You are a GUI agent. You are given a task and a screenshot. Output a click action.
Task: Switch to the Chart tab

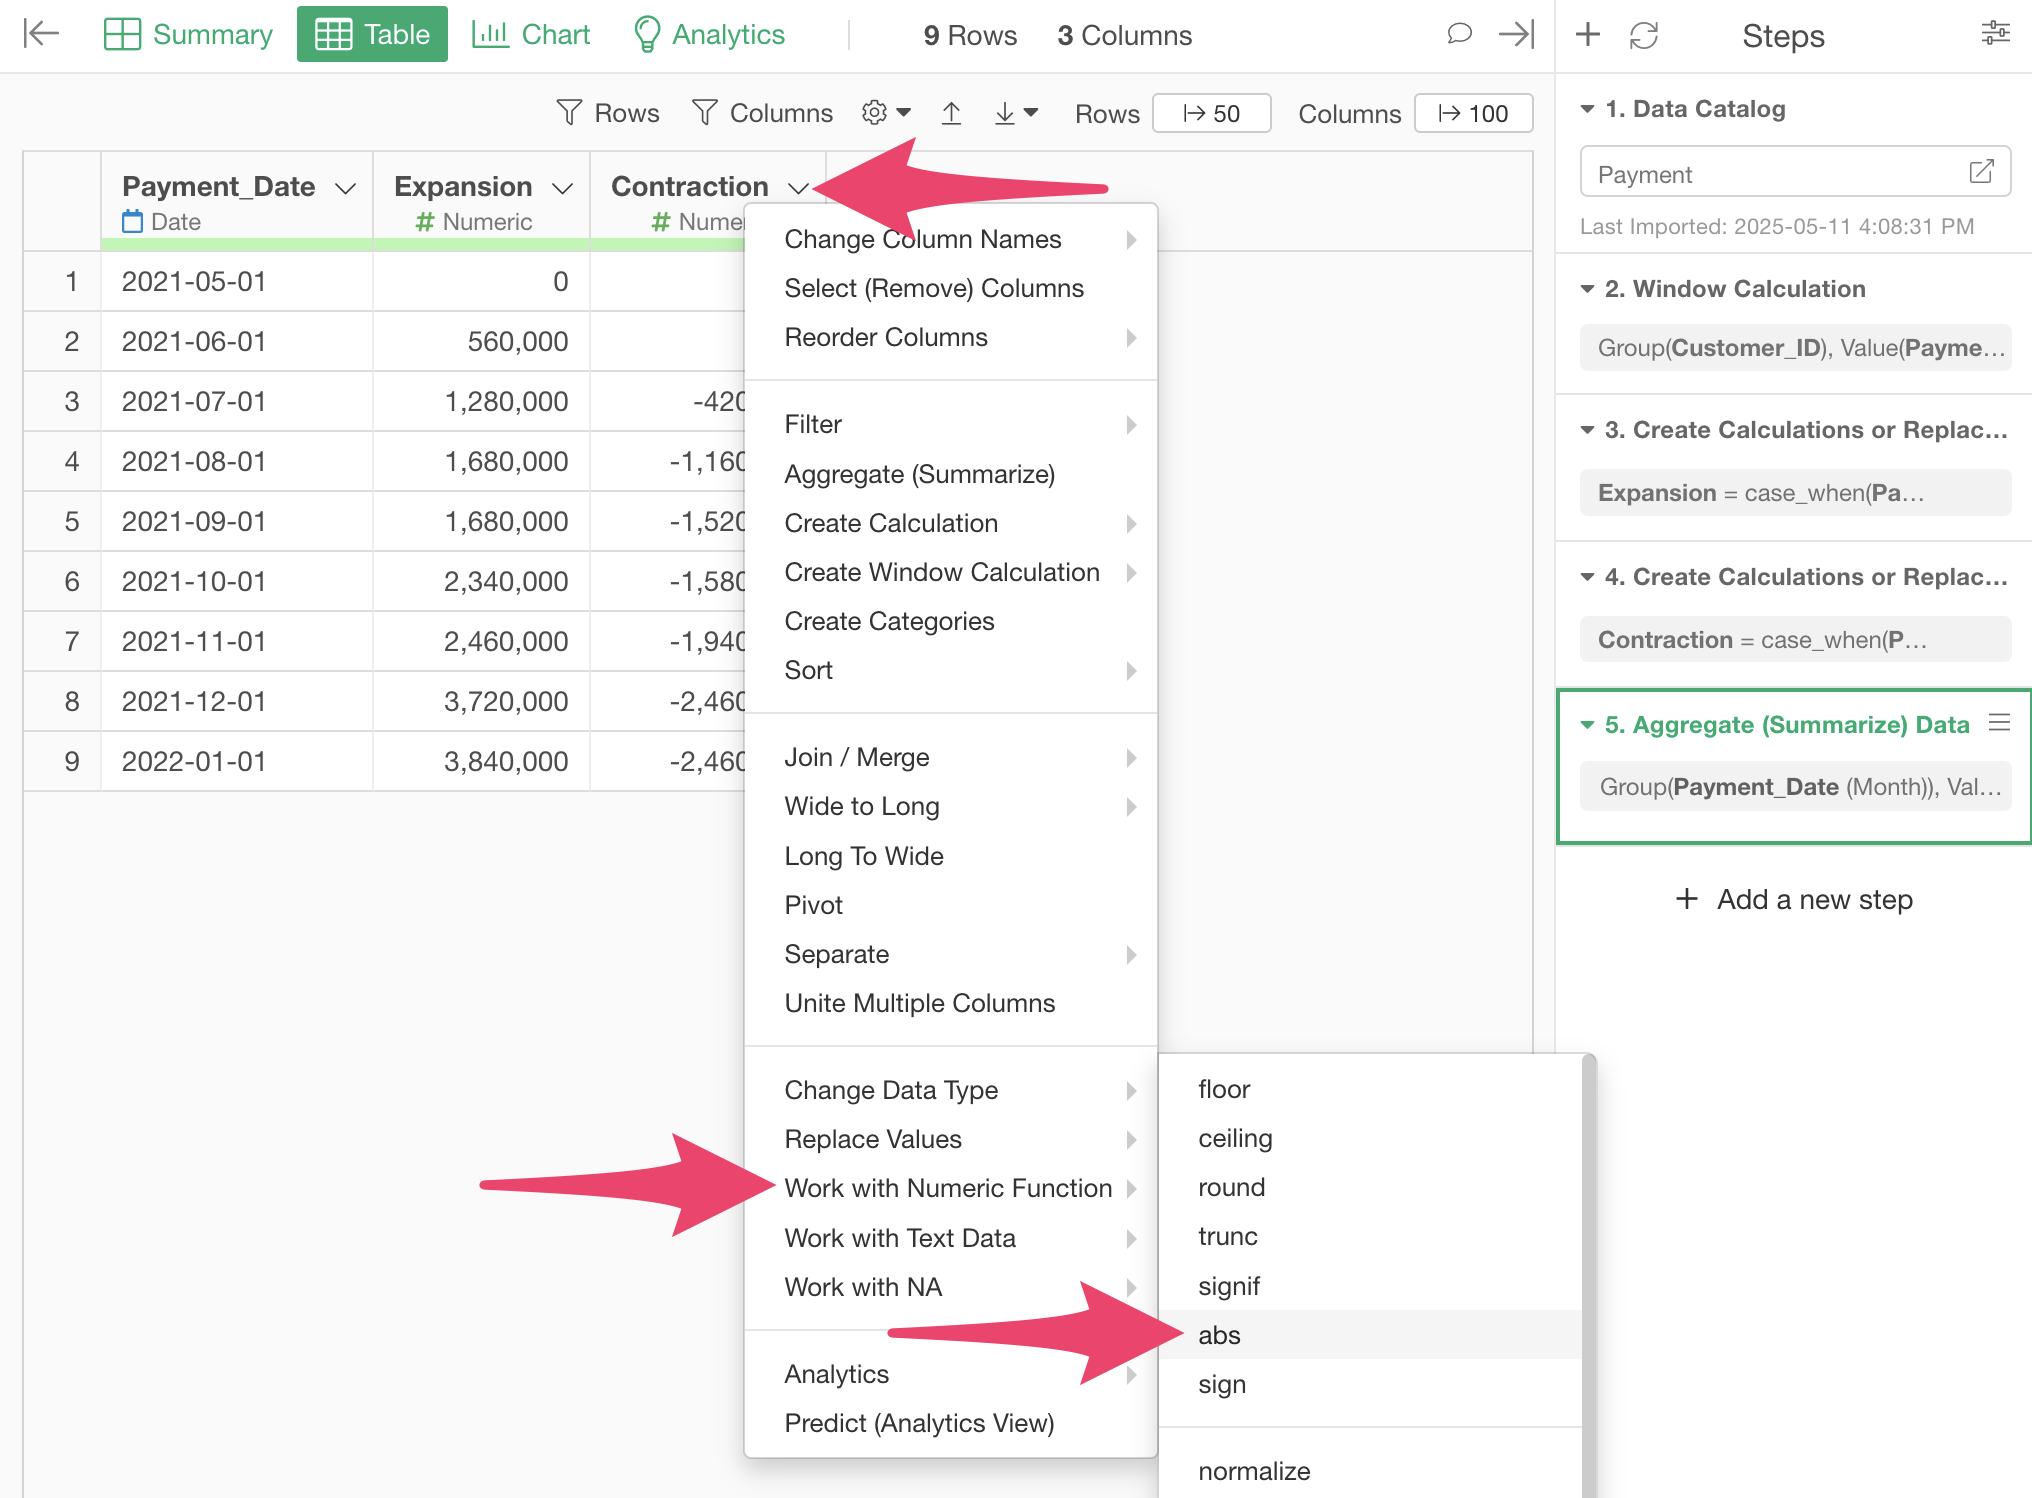tap(531, 34)
